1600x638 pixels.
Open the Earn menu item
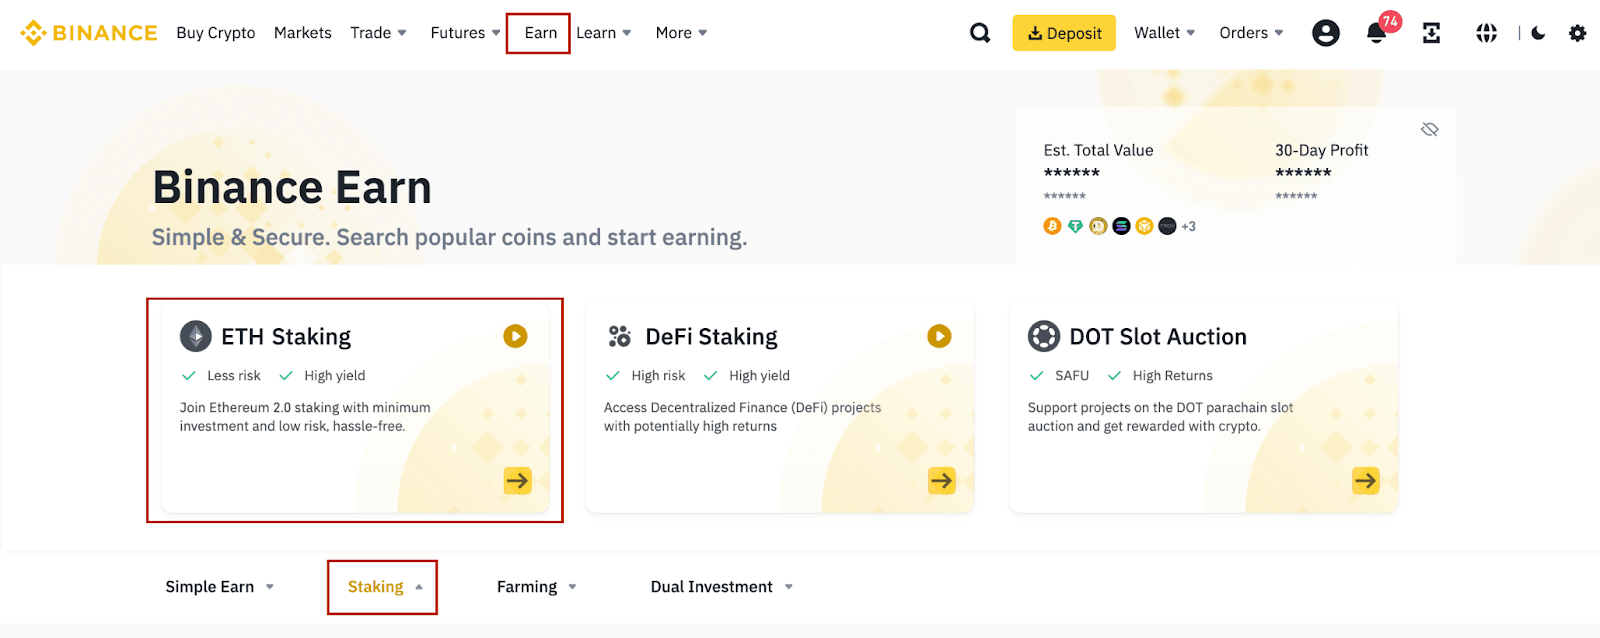(540, 33)
